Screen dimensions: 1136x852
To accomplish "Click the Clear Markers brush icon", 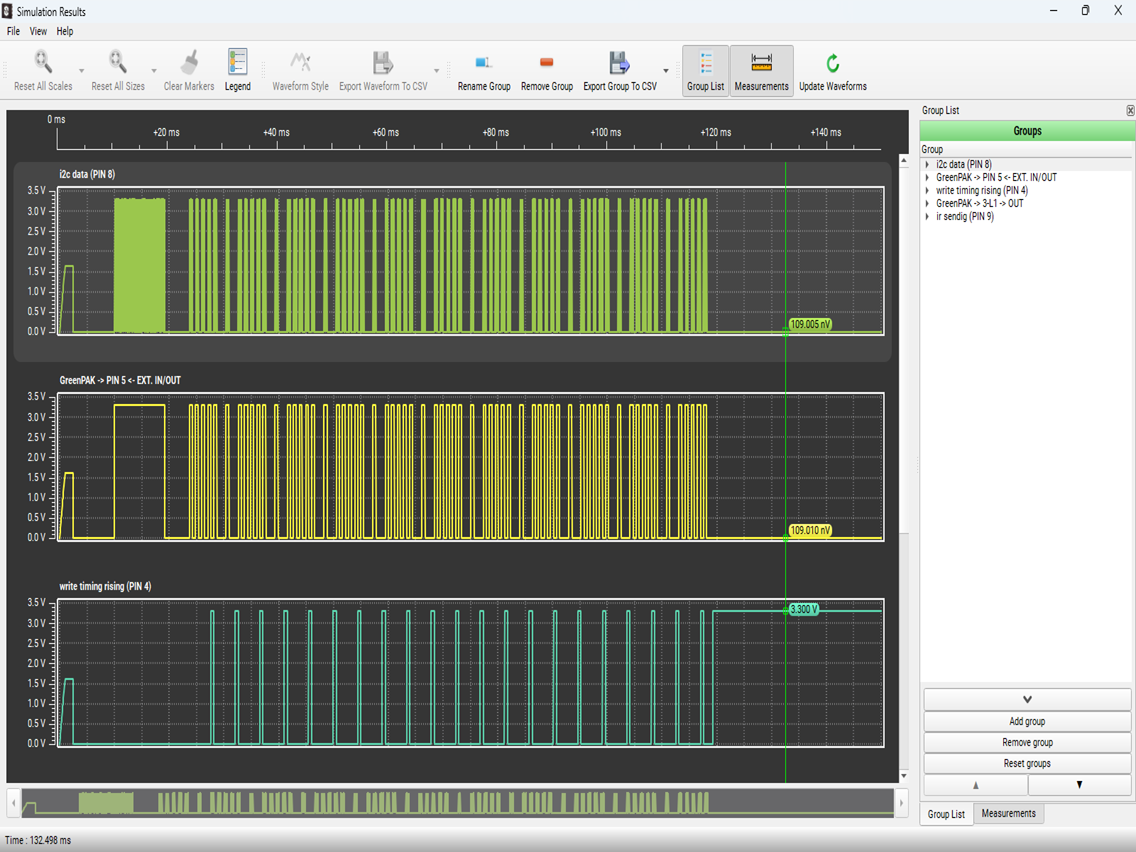I will tap(189, 64).
